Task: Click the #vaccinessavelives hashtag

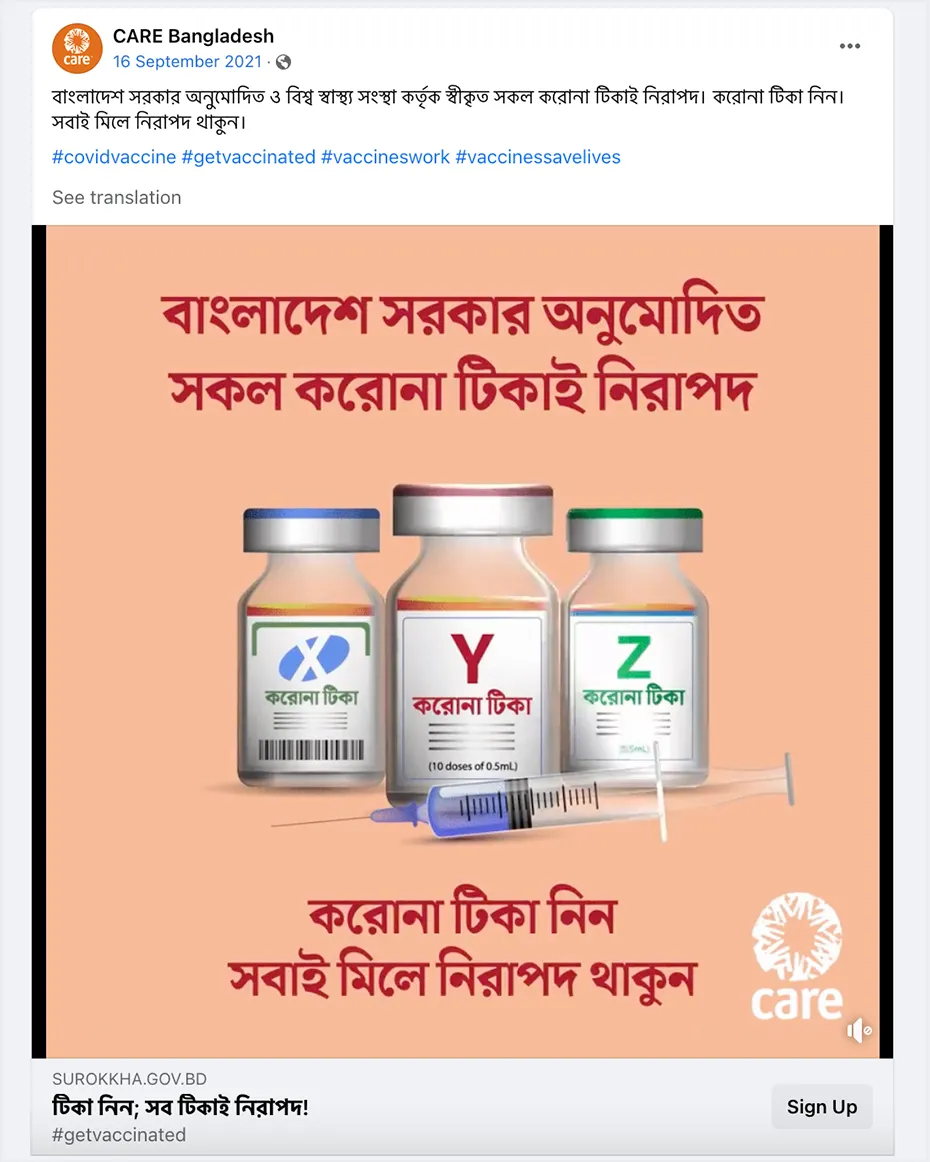Action: 538,157
